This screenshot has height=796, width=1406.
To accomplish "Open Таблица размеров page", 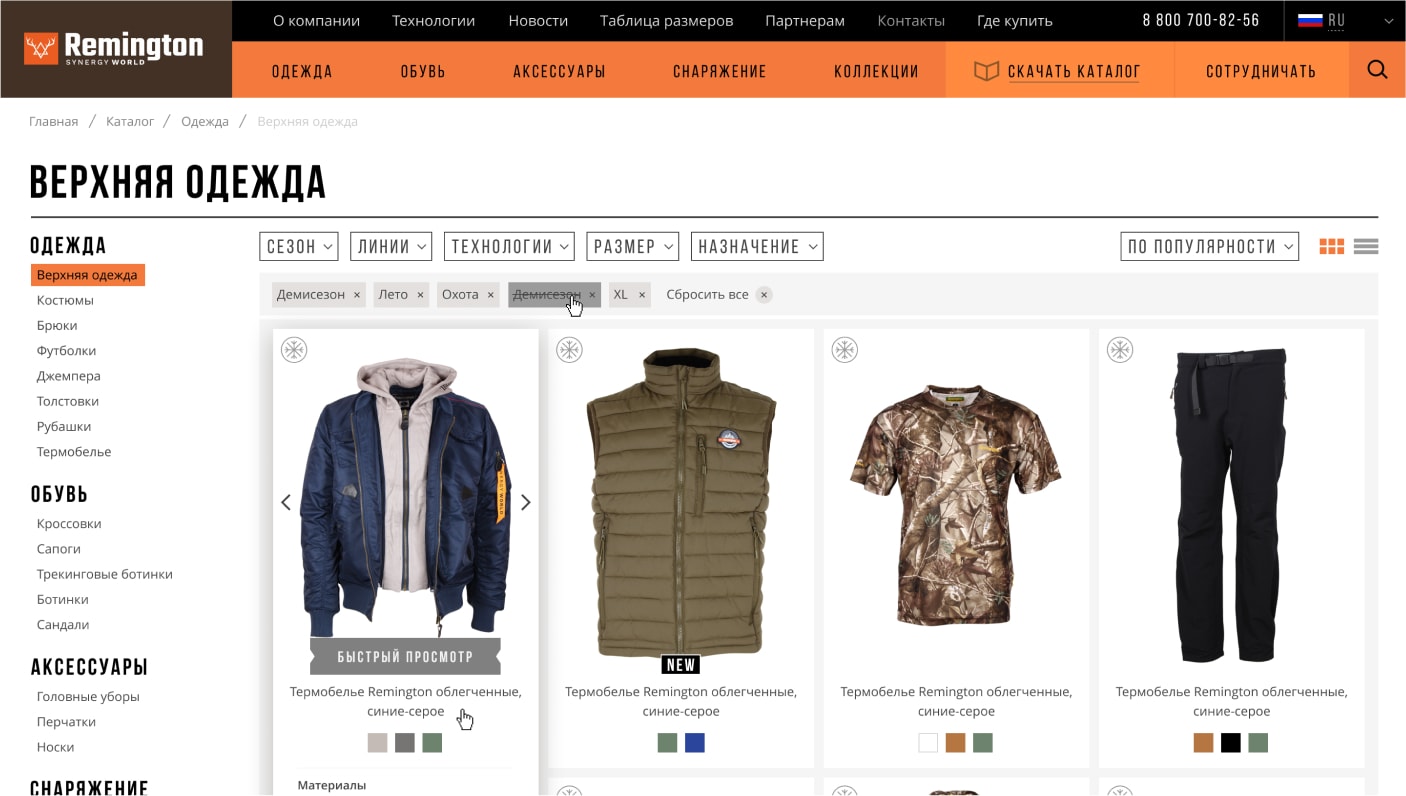I will [x=666, y=20].
